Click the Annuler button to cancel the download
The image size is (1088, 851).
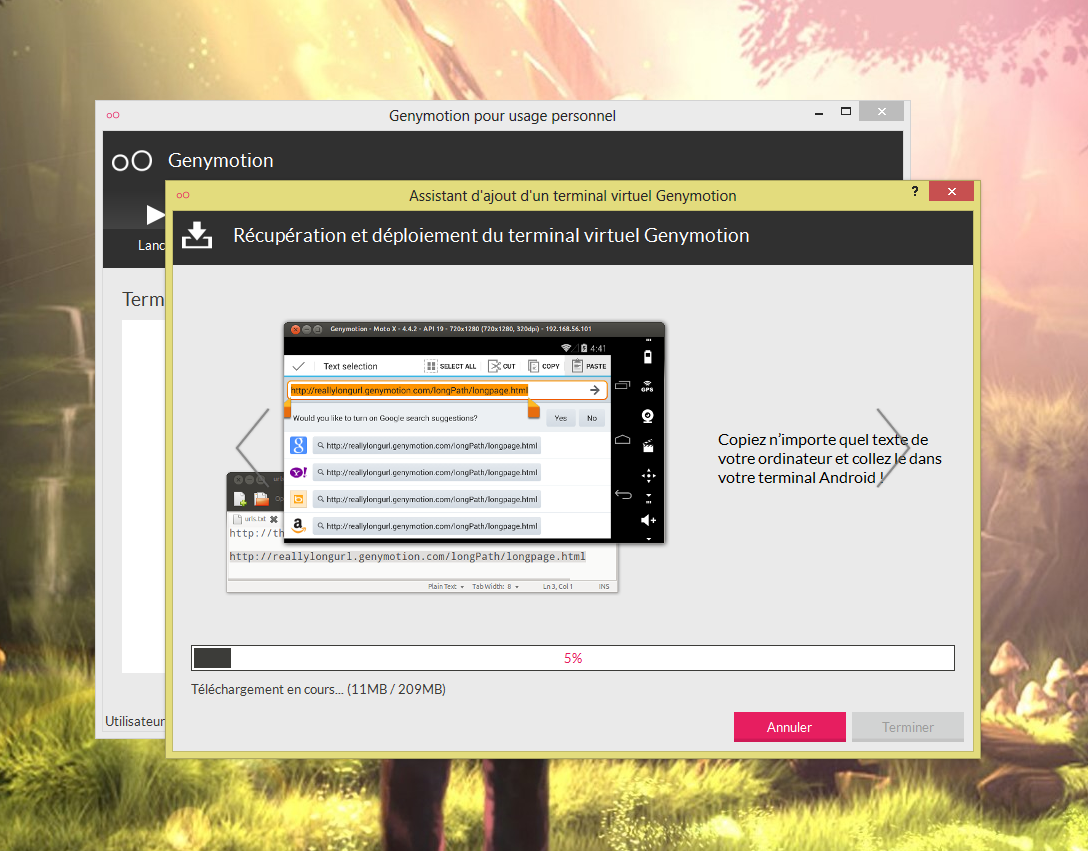[789, 727]
